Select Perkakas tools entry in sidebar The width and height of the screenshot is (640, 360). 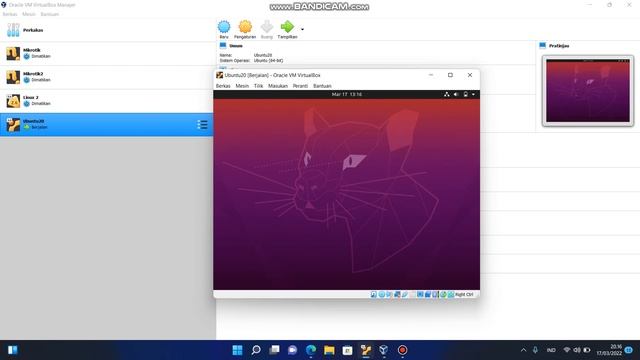[107, 30]
